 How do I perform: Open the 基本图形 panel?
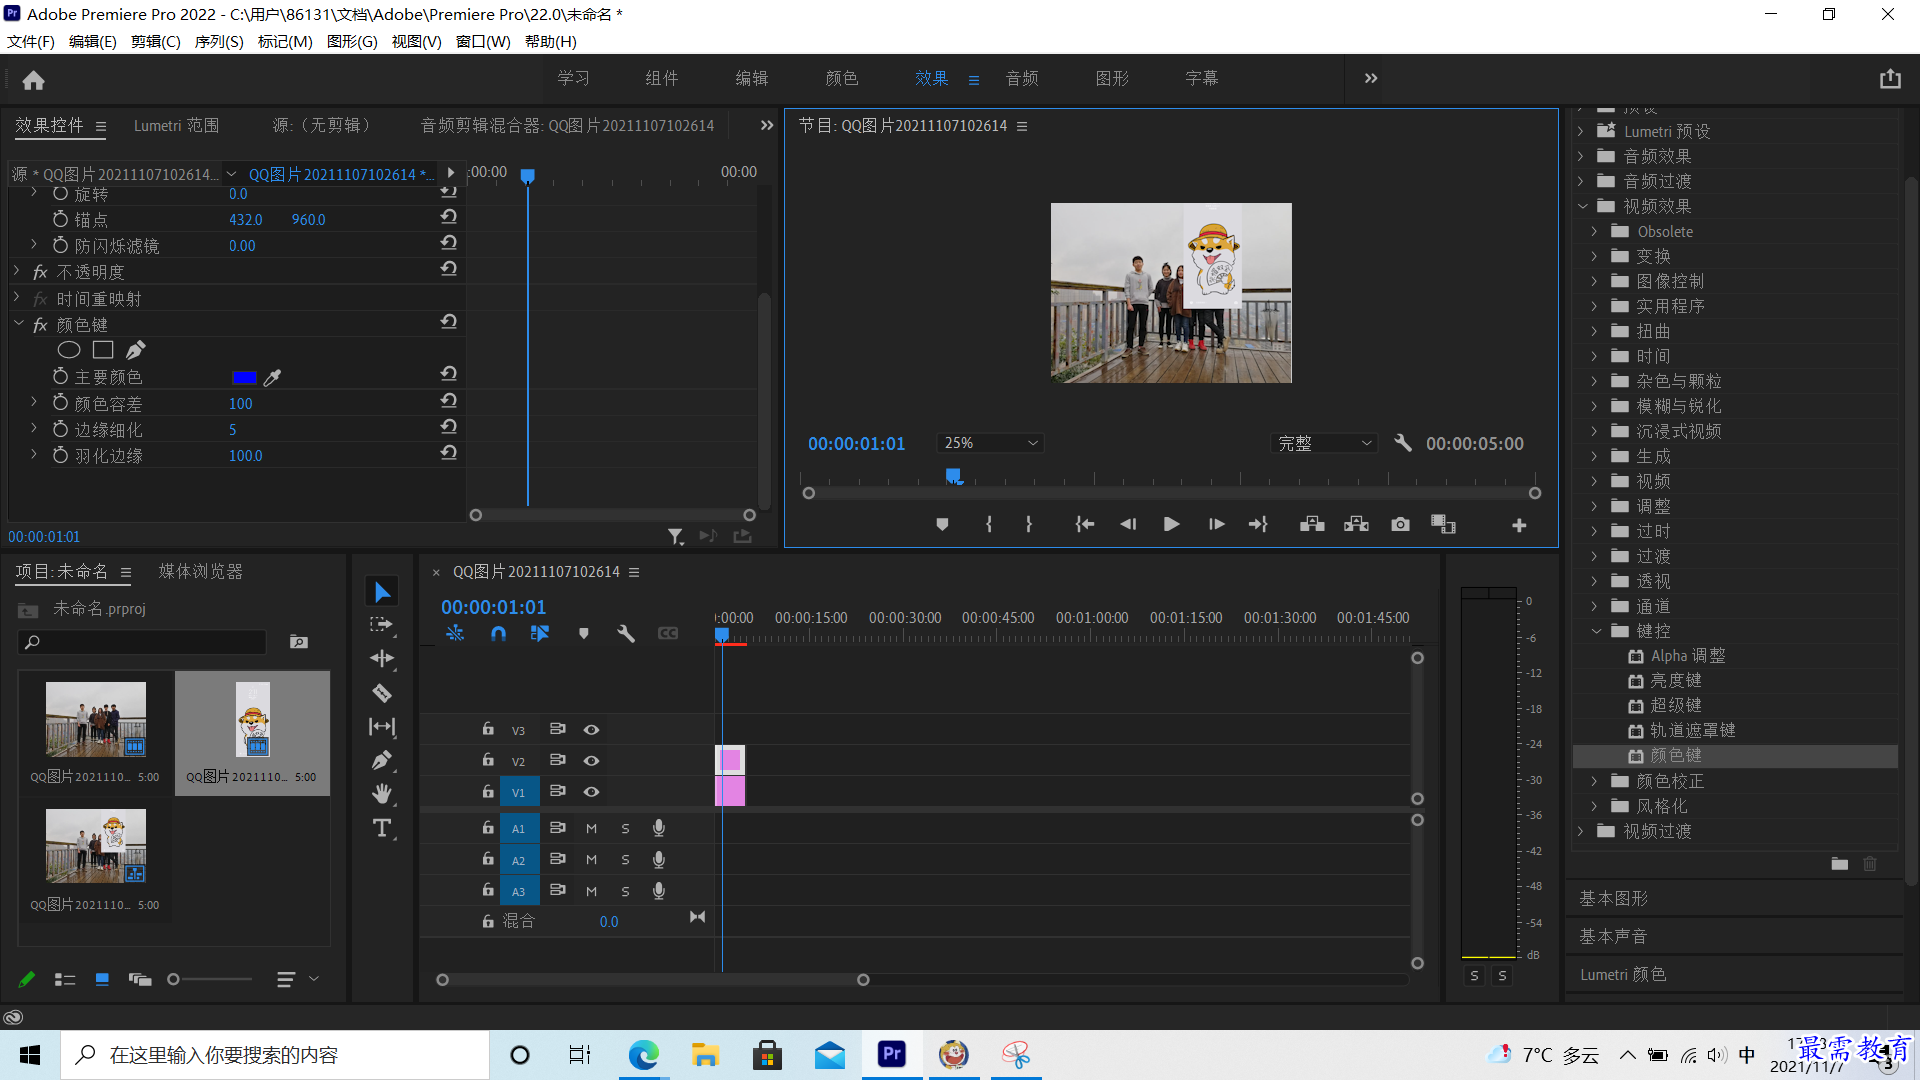coord(1614,899)
